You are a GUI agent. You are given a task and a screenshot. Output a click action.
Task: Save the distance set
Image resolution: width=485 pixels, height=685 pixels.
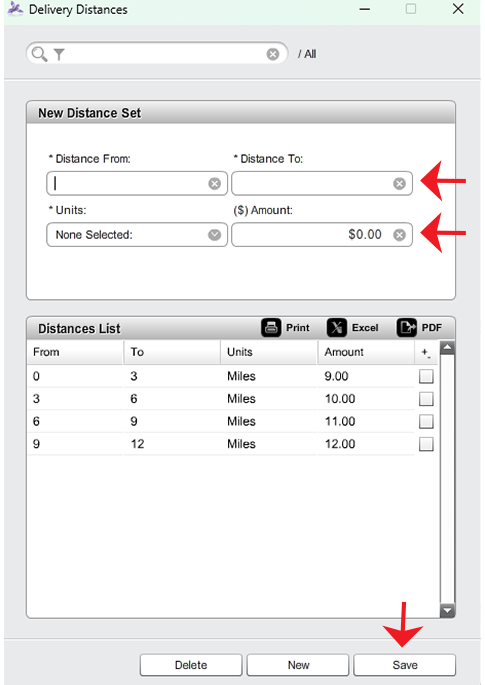click(405, 665)
